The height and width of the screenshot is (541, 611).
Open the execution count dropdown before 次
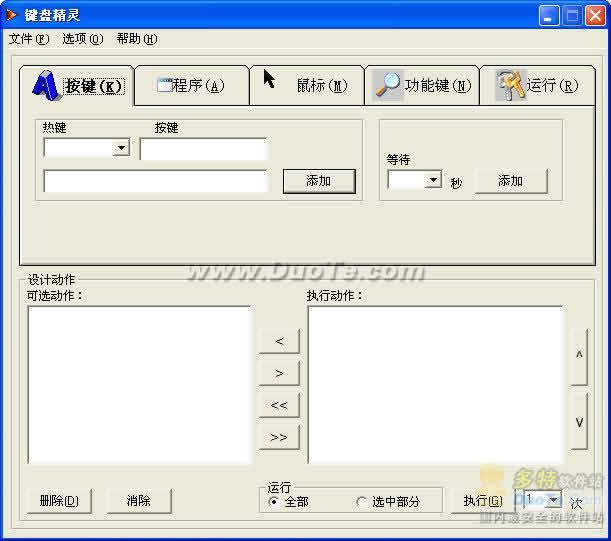[554, 499]
